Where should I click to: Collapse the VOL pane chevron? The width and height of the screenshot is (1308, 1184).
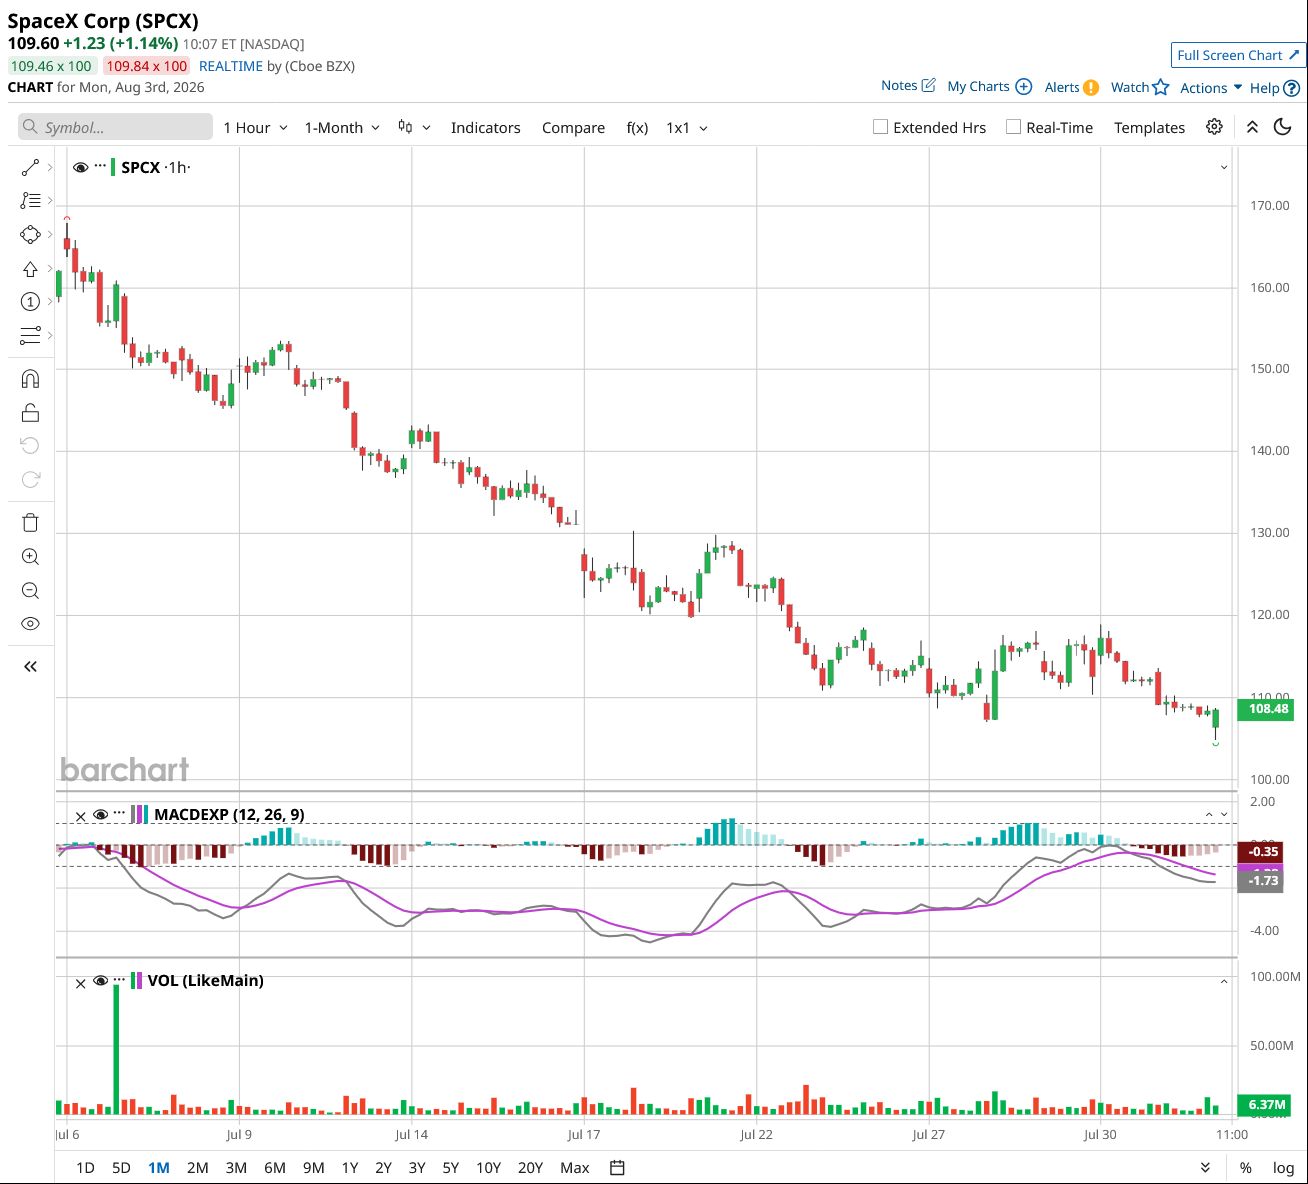click(x=1224, y=982)
